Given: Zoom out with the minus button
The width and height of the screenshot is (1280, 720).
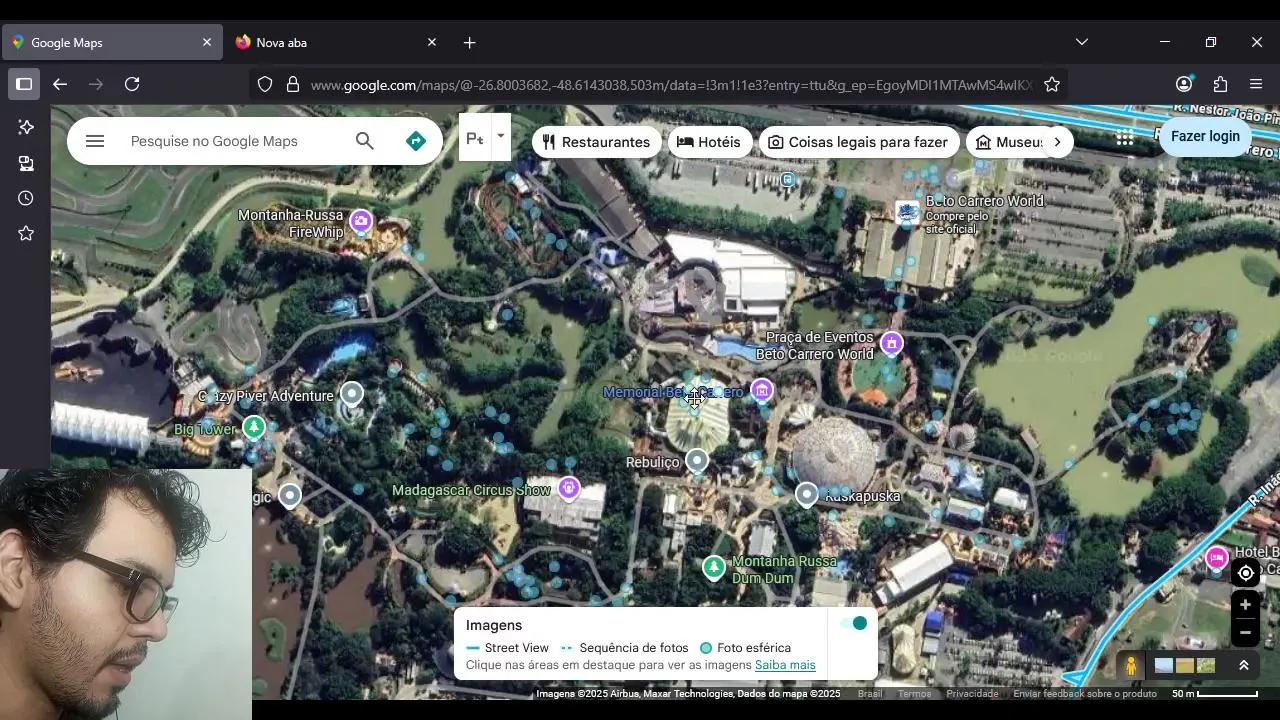Looking at the screenshot, I should 1245,632.
